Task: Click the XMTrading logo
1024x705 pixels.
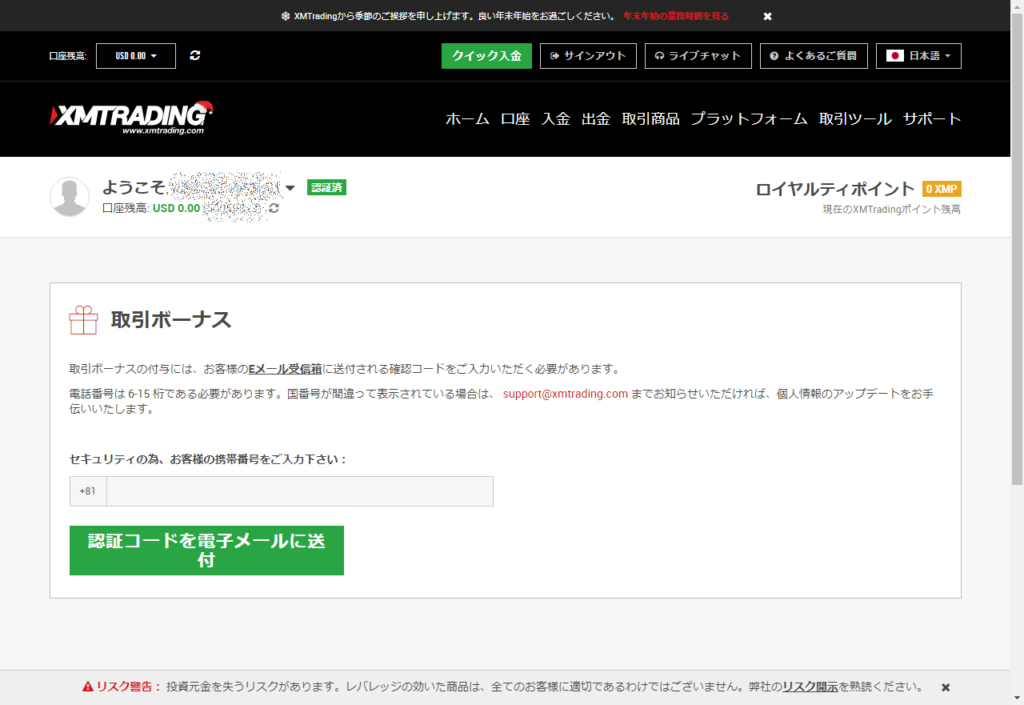Action: pos(132,118)
